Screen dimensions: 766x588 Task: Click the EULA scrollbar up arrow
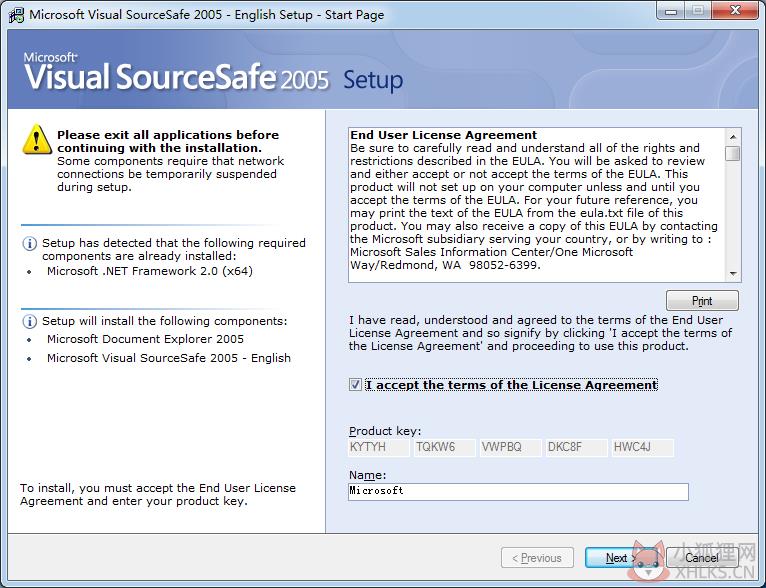click(x=733, y=136)
